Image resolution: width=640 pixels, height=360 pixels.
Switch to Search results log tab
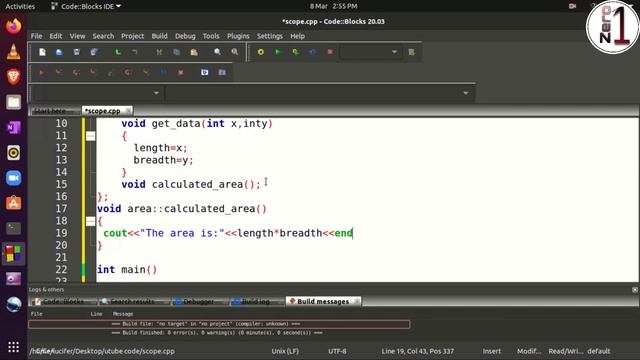133,301
